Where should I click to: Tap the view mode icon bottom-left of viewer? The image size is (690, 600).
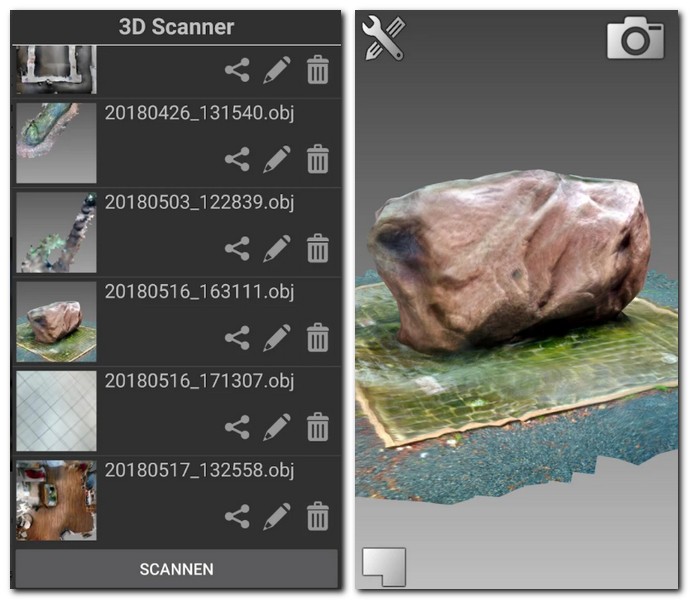click(x=384, y=565)
